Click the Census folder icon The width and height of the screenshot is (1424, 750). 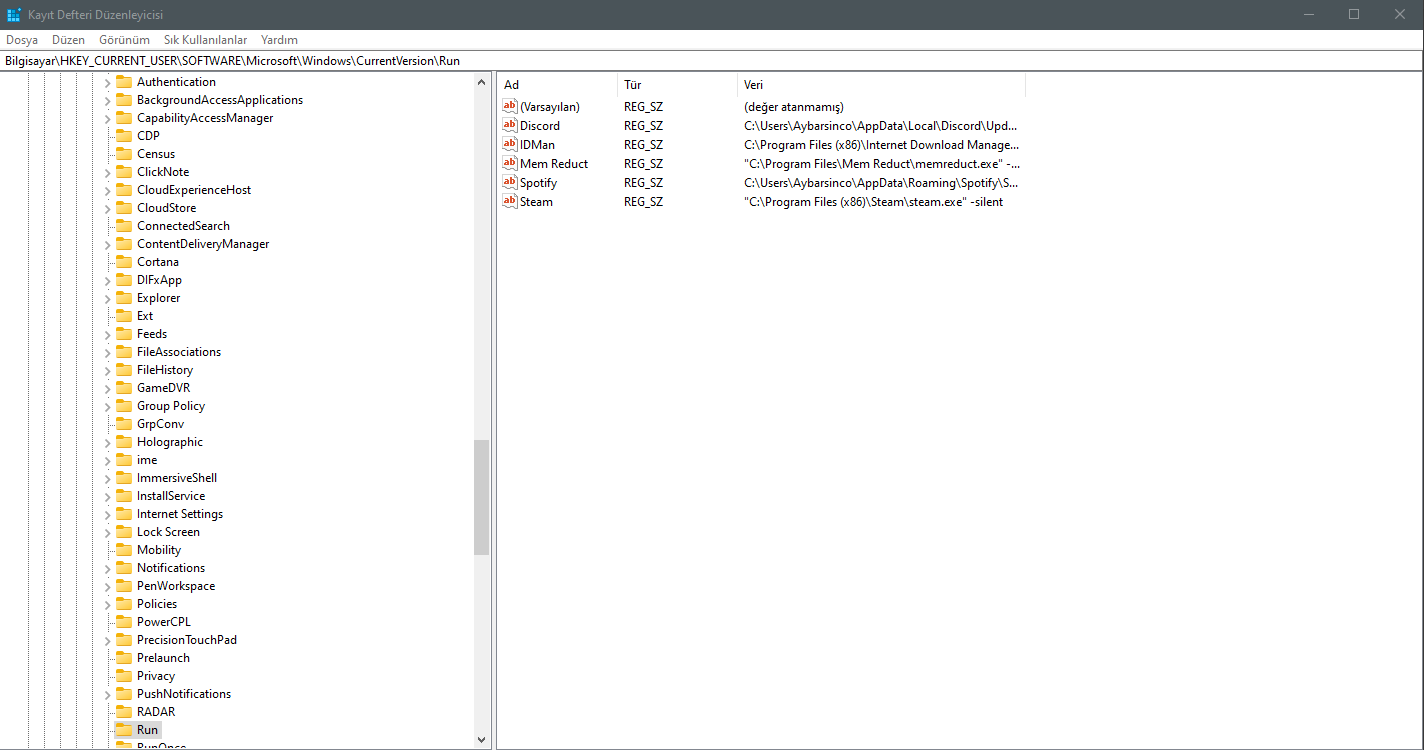[x=124, y=154]
